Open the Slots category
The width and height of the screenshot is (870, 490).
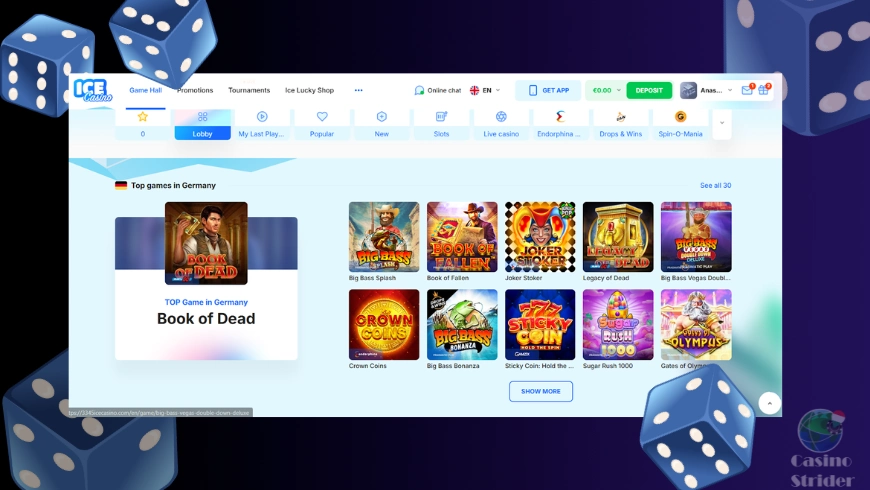tap(441, 123)
